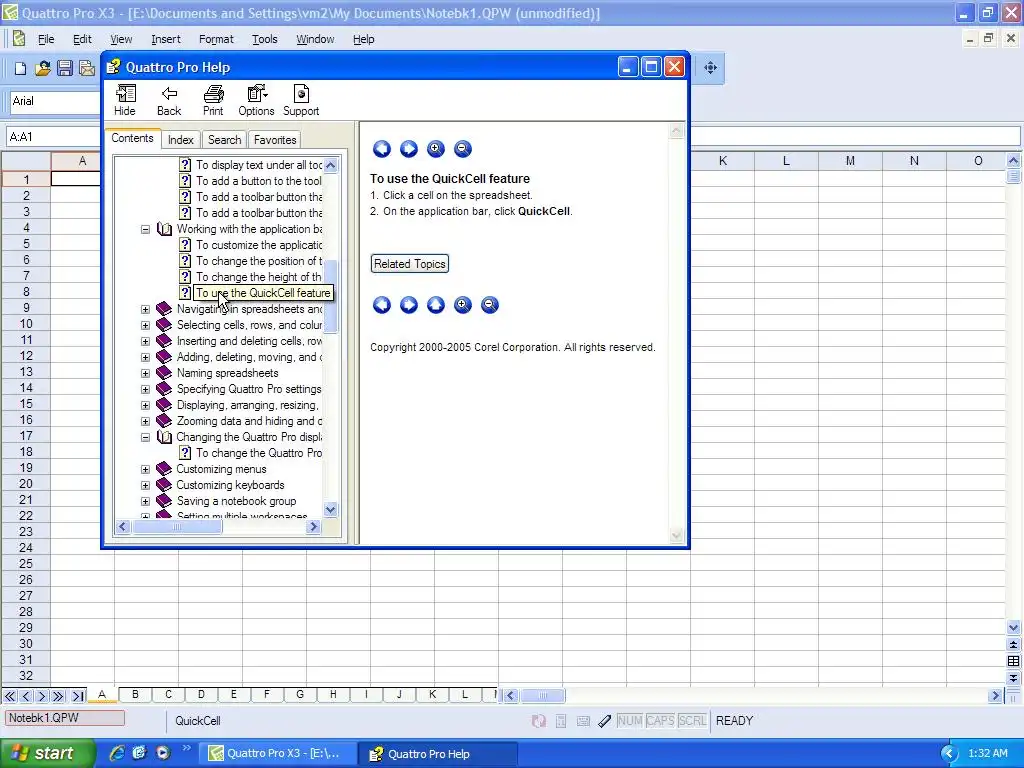Click the pencil icon in the status bar
This screenshot has width=1024, height=768.
pyautogui.click(x=605, y=721)
